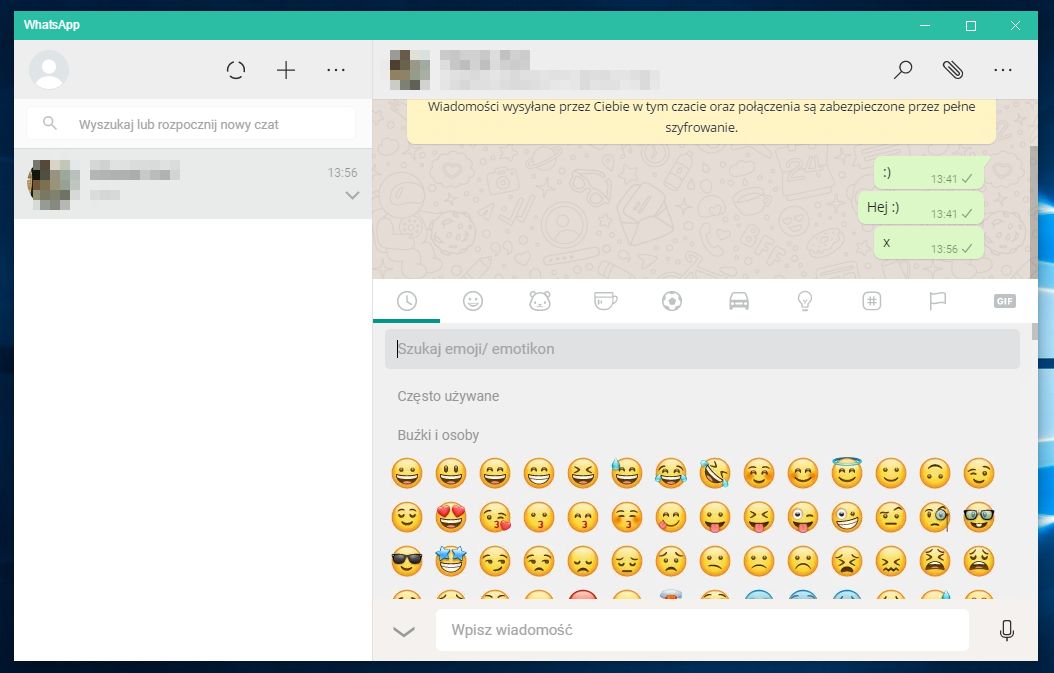This screenshot has width=1054, height=673.
Task: Insert the winking face emoji, last in first row
Action: tap(979, 473)
